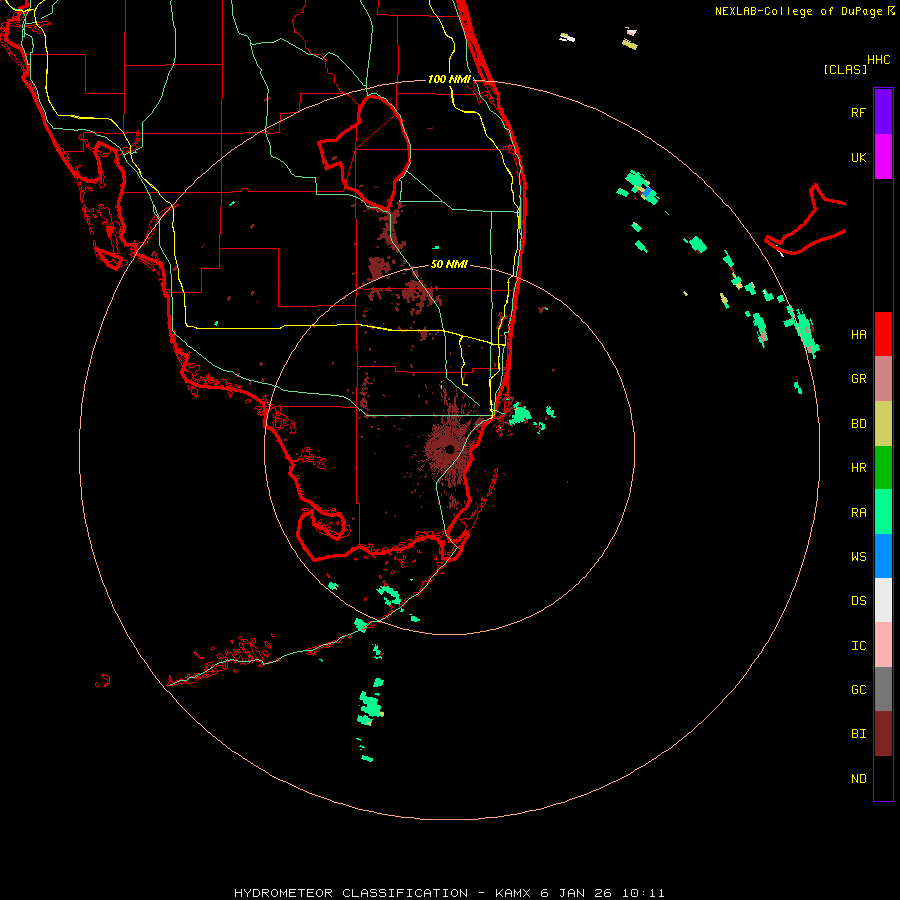
Task: Click the ND black legend swatch
Action: coord(883,778)
